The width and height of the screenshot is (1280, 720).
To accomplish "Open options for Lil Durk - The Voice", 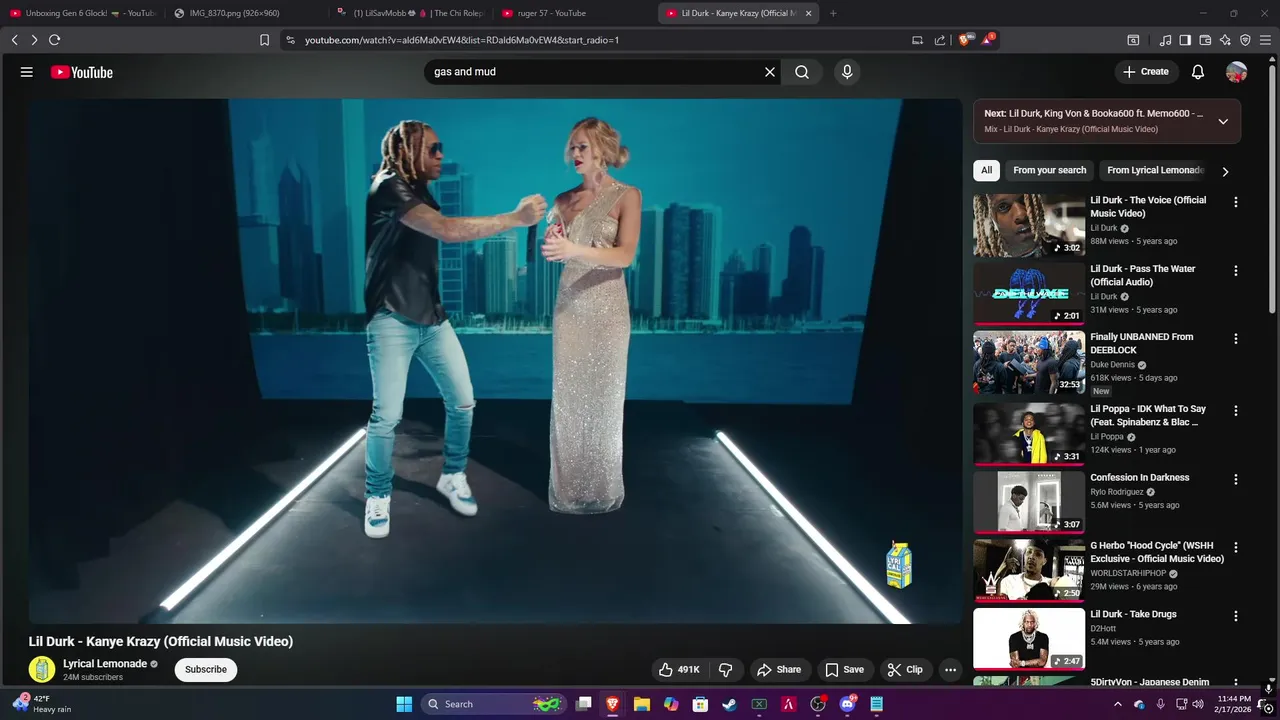I will [1236, 202].
